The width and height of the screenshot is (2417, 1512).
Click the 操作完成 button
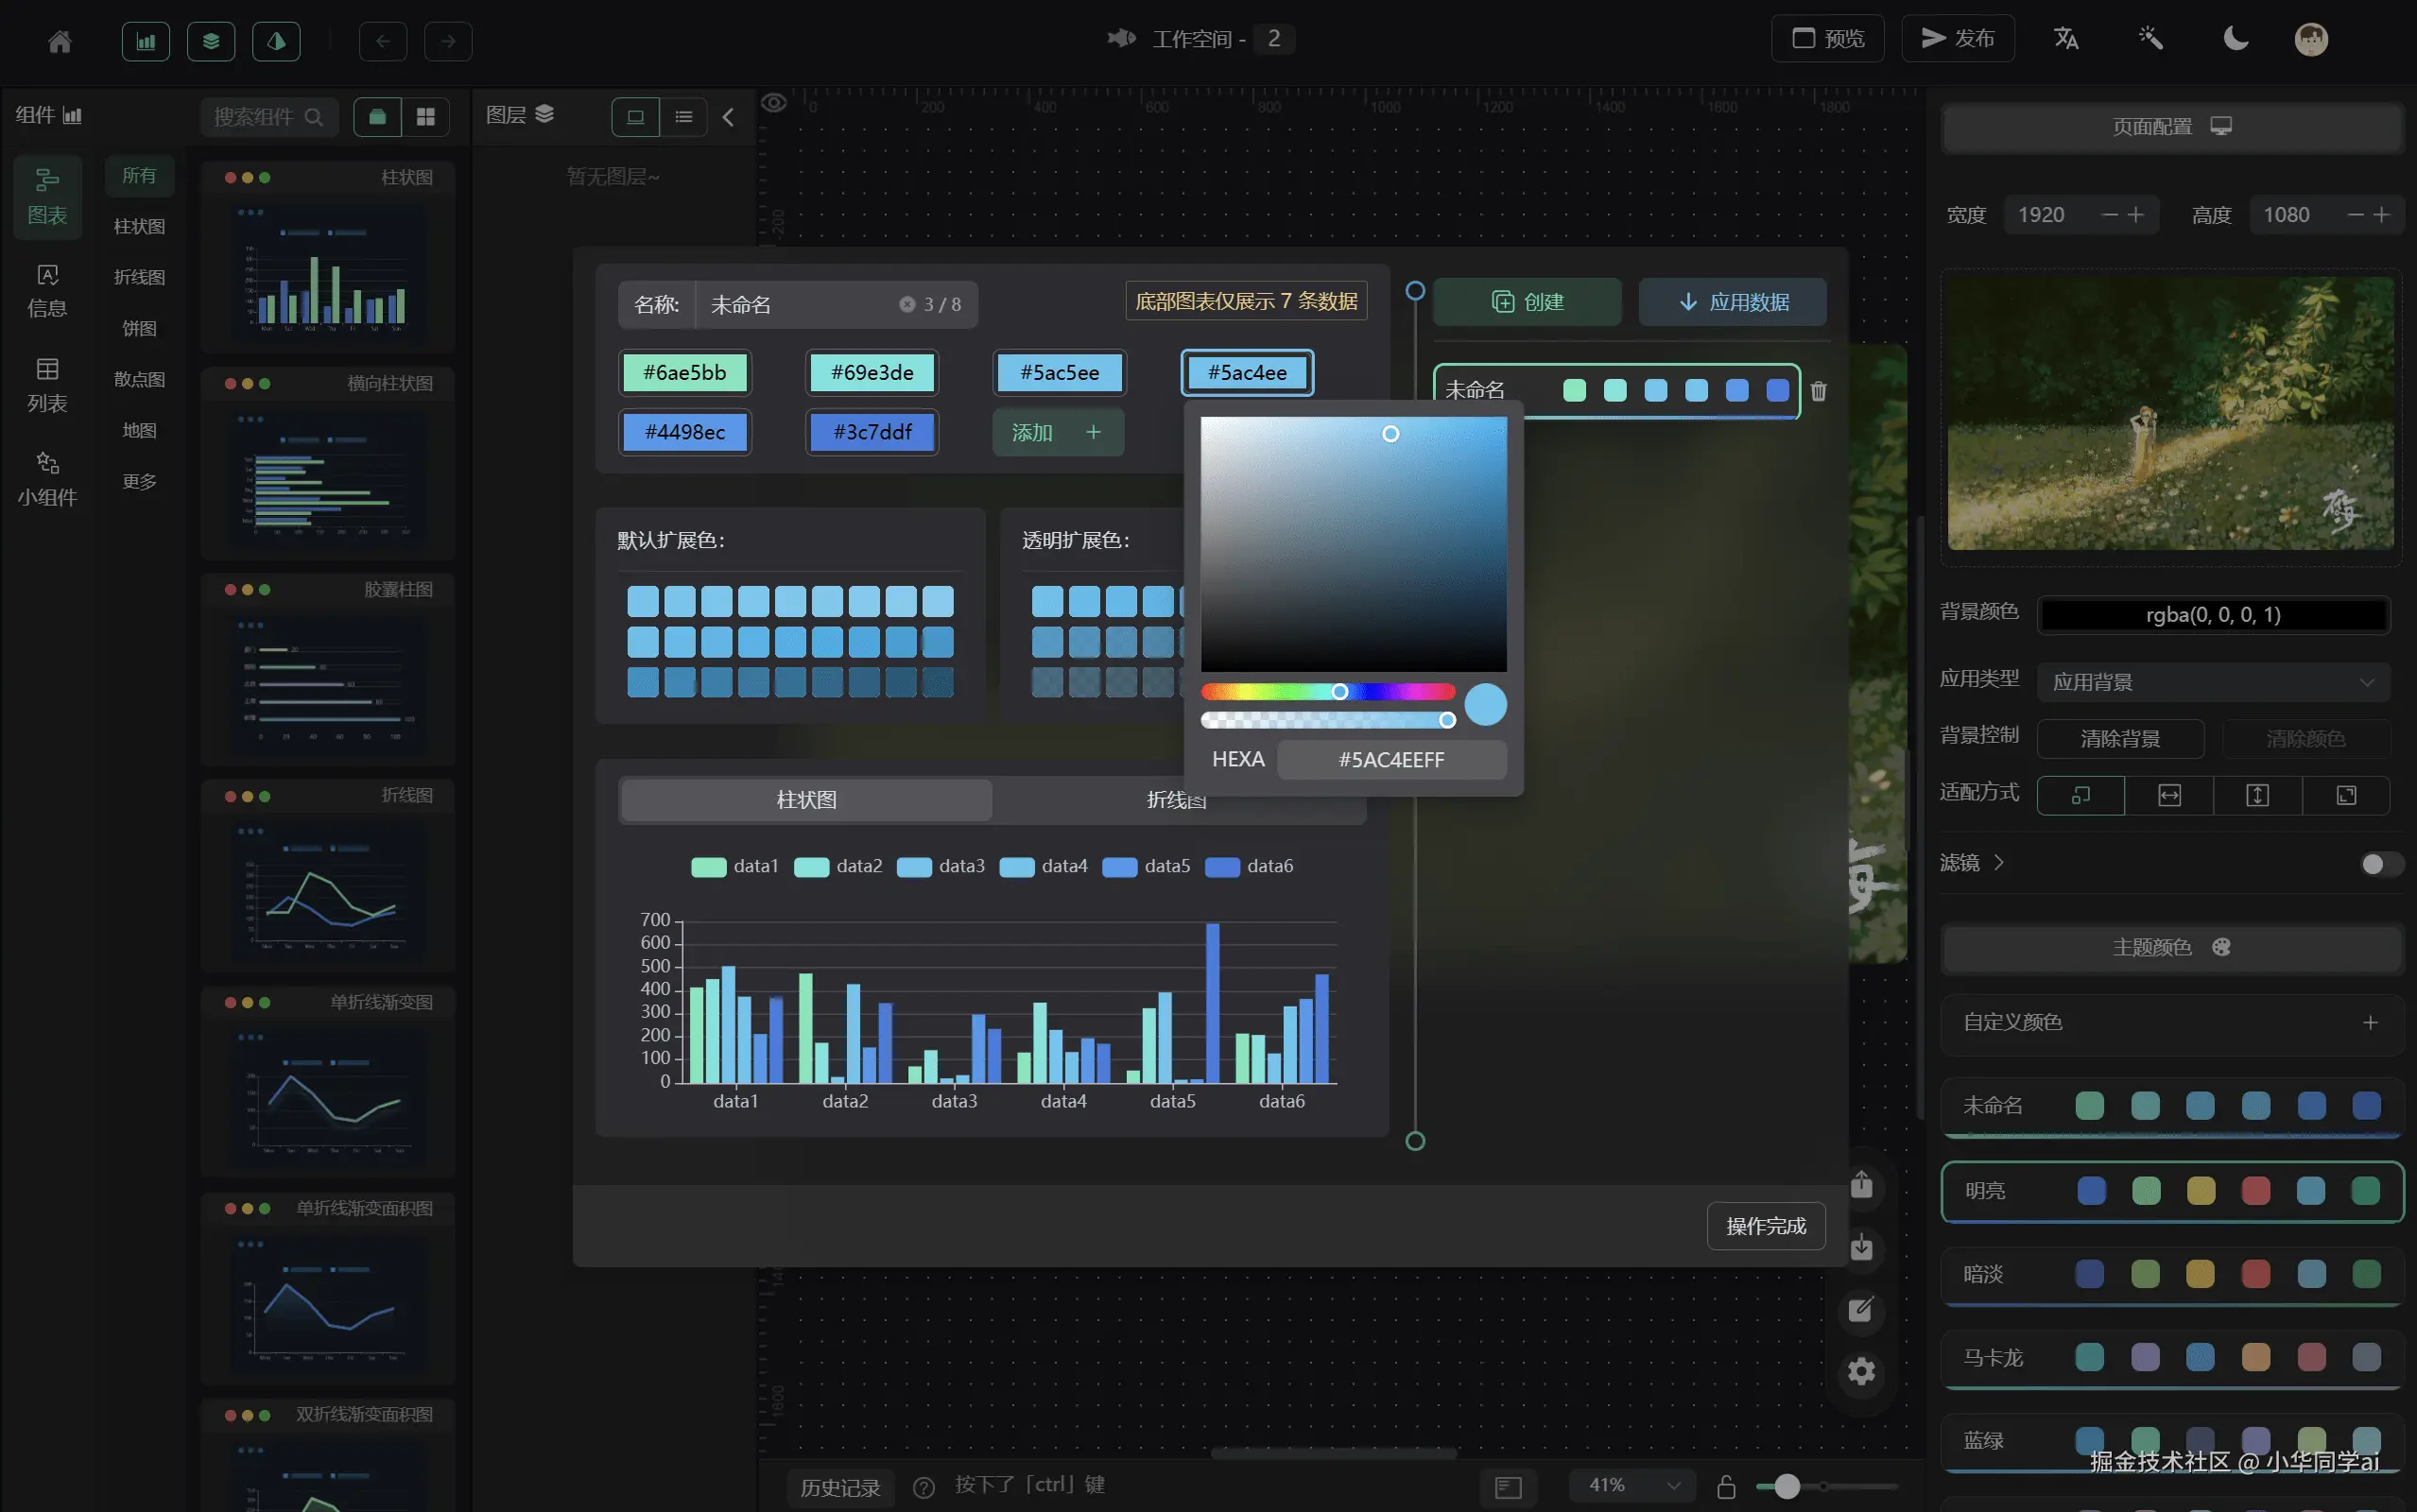pyautogui.click(x=1765, y=1226)
